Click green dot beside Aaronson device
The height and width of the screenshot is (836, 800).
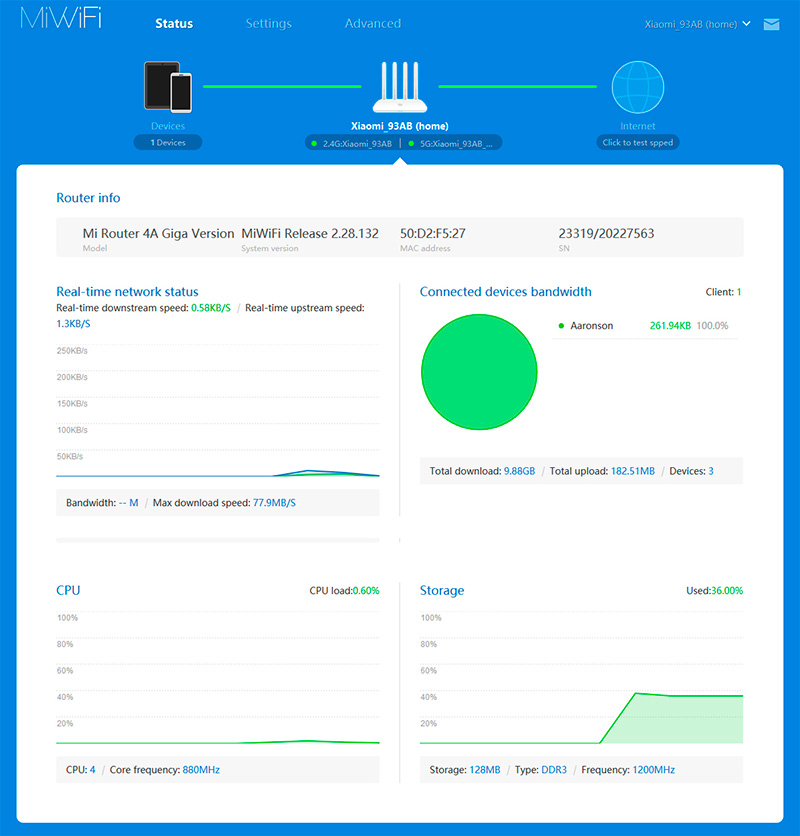[x=561, y=326]
